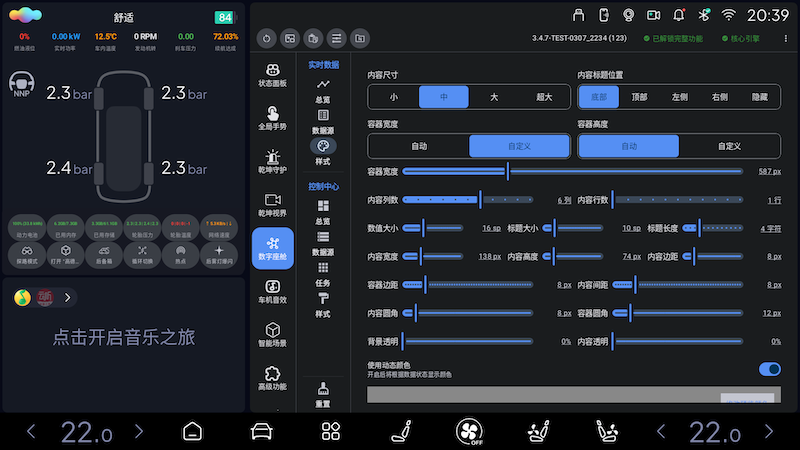Open 全局手势 gesture settings
The image size is (800, 450).
pos(272,118)
